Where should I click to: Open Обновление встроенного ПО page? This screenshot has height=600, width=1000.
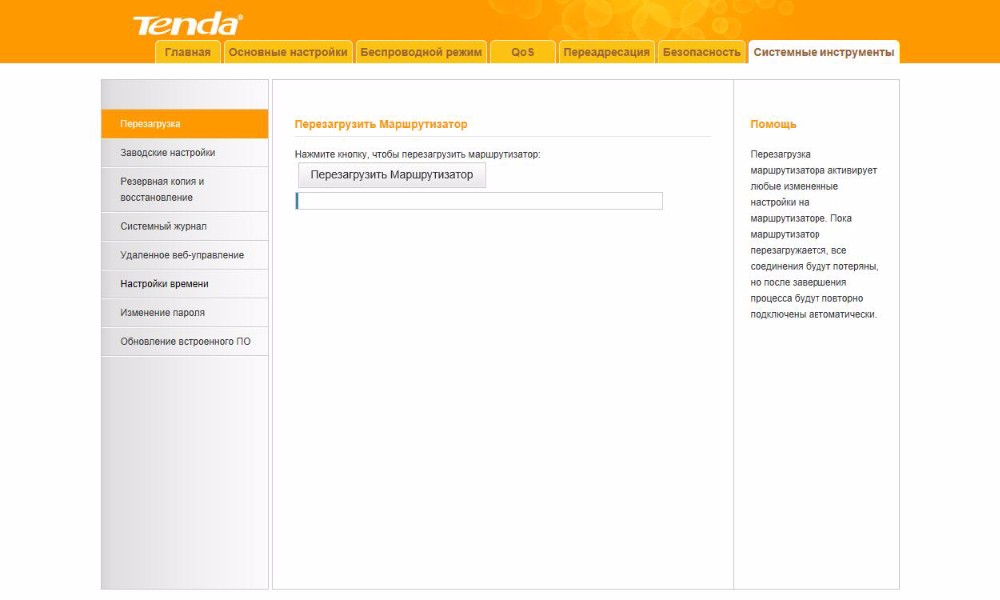coord(185,342)
